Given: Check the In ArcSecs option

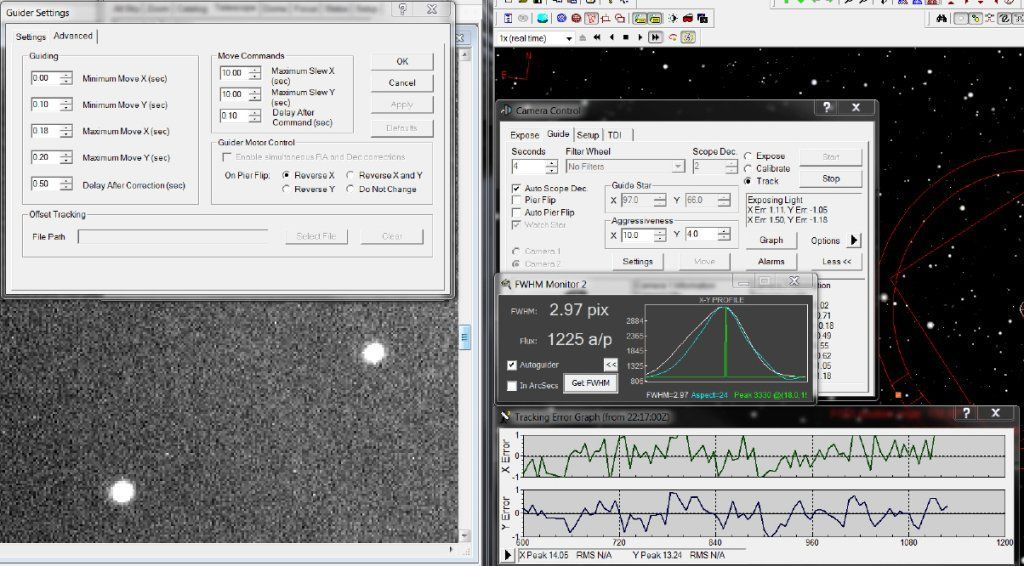Looking at the screenshot, I should pos(513,385).
